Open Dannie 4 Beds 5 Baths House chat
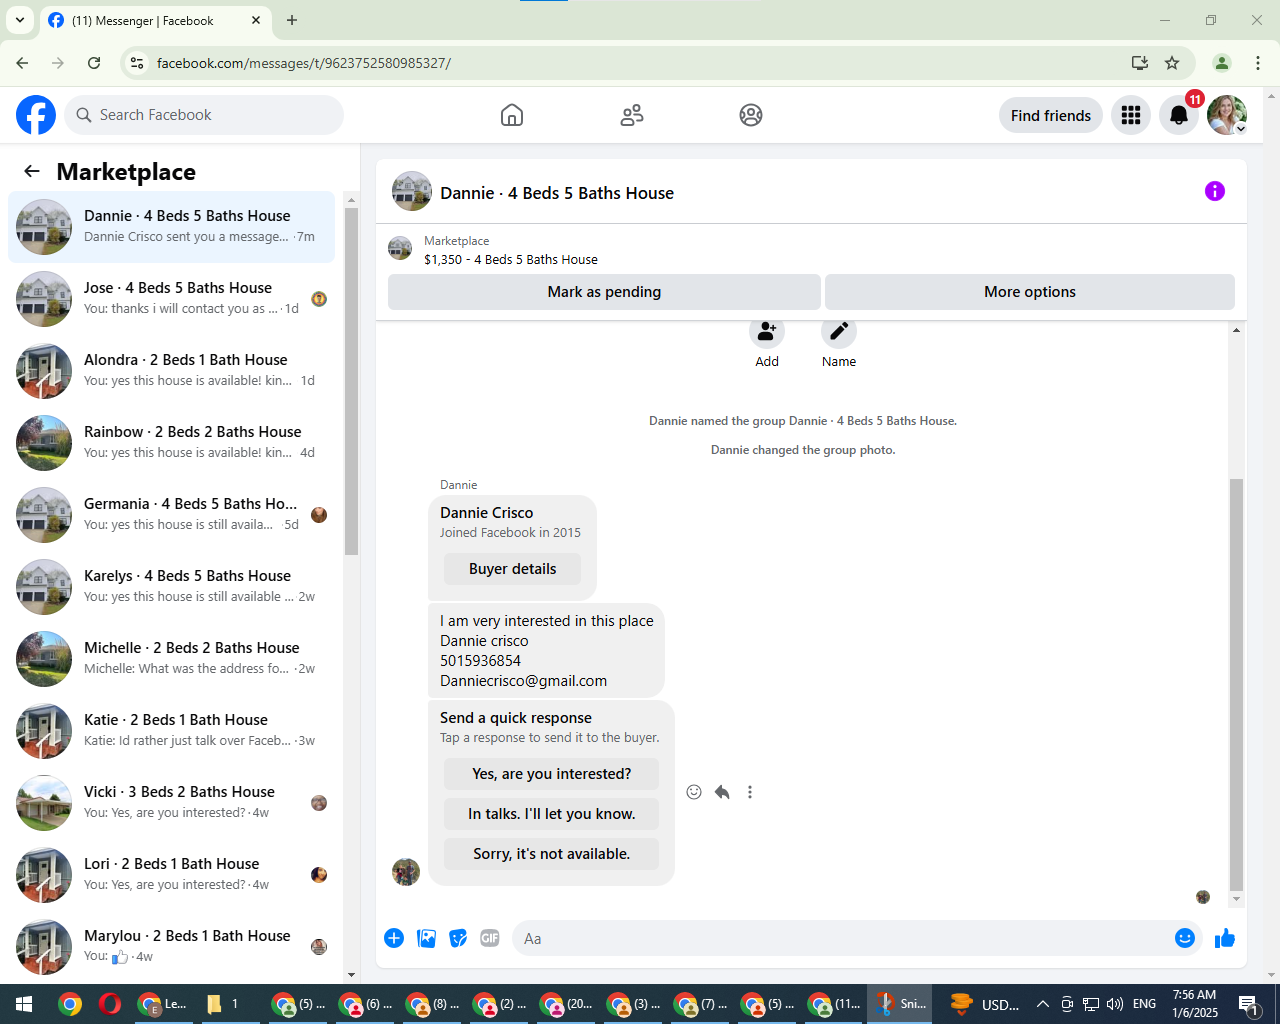1280x1024 pixels. click(x=172, y=227)
